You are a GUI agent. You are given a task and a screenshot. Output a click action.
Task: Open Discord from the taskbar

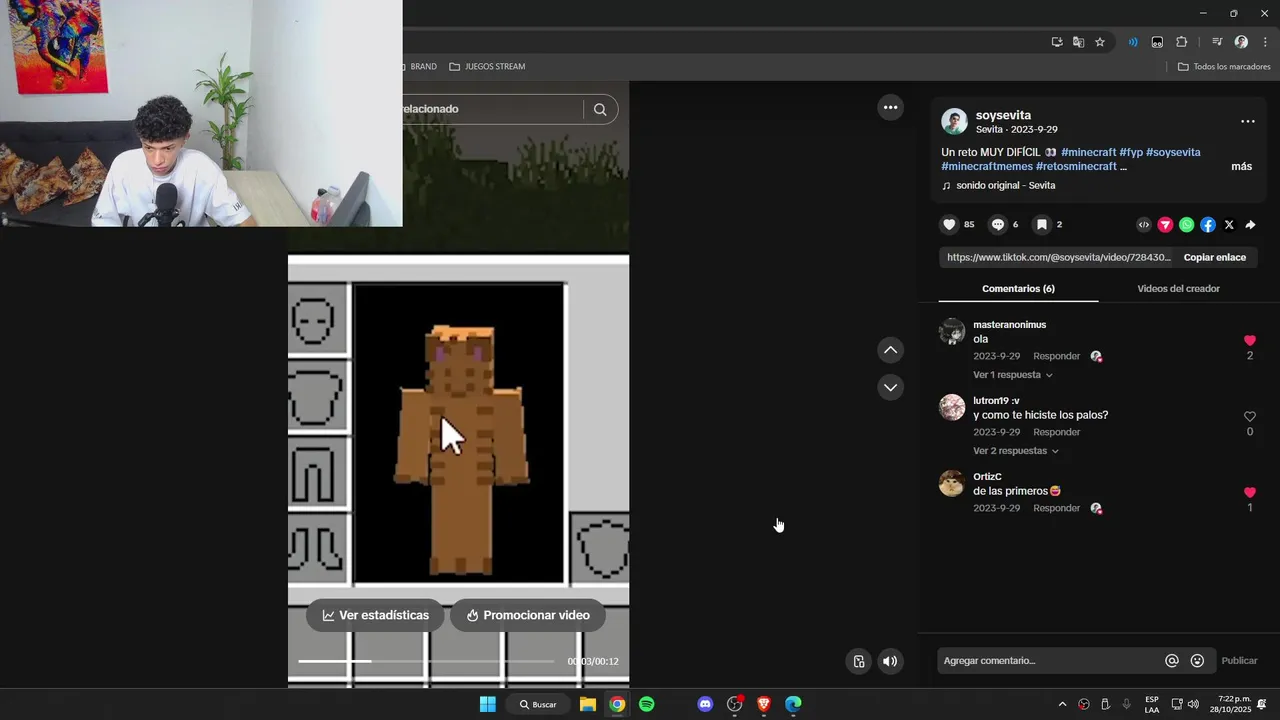tap(705, 704)
